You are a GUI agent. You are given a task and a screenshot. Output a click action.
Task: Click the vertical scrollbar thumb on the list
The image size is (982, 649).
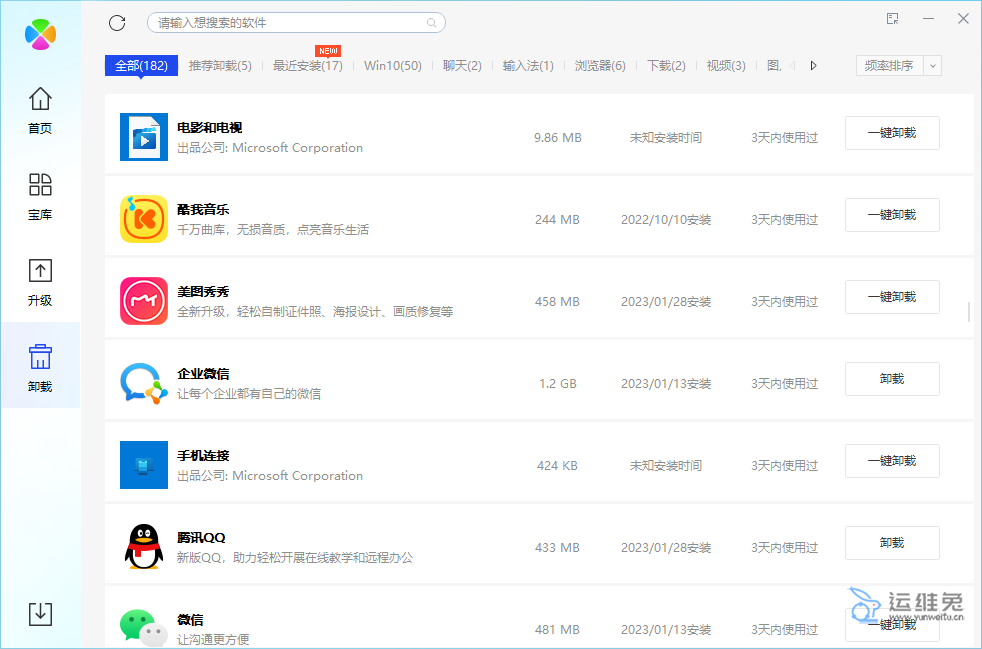coord(969,312)
